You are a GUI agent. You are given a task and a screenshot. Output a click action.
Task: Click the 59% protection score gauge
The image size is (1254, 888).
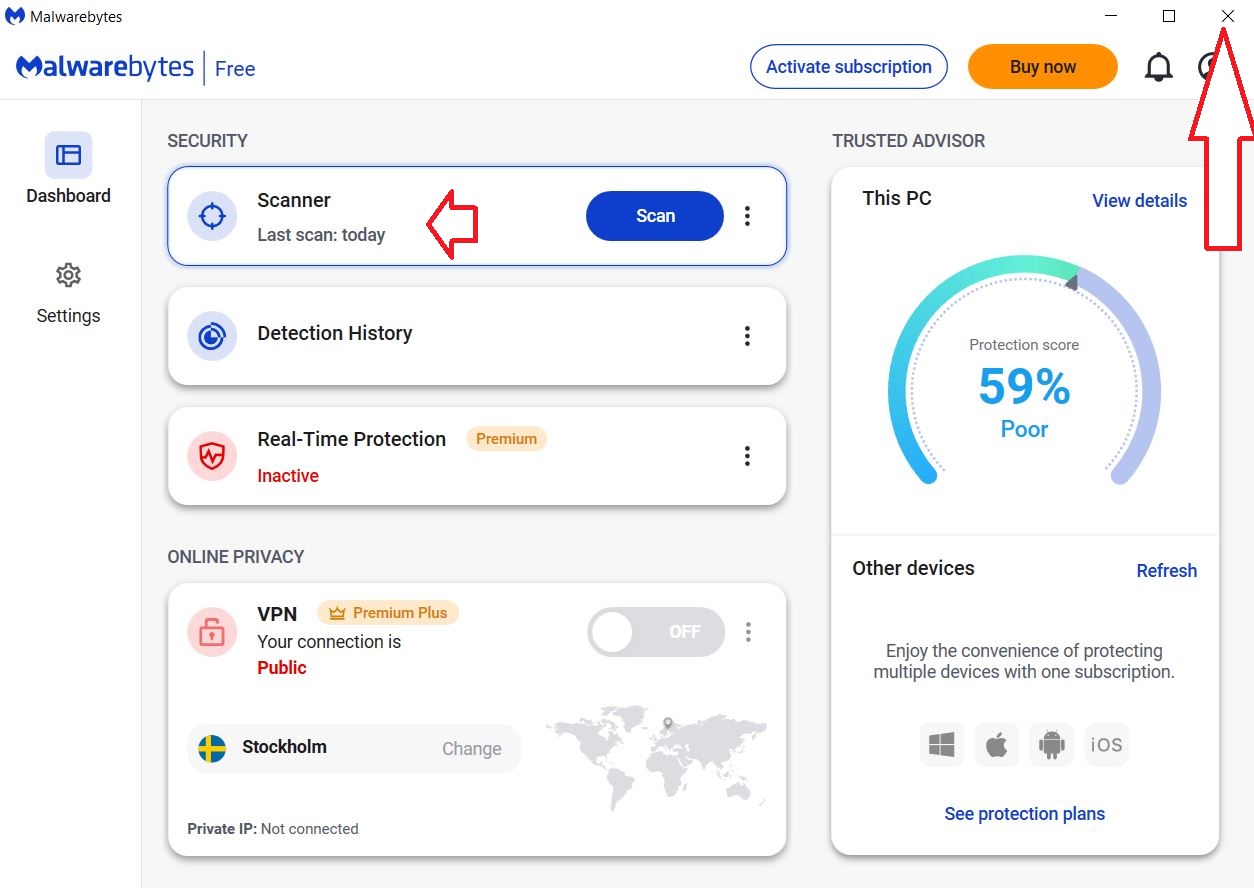(1025, 371)
